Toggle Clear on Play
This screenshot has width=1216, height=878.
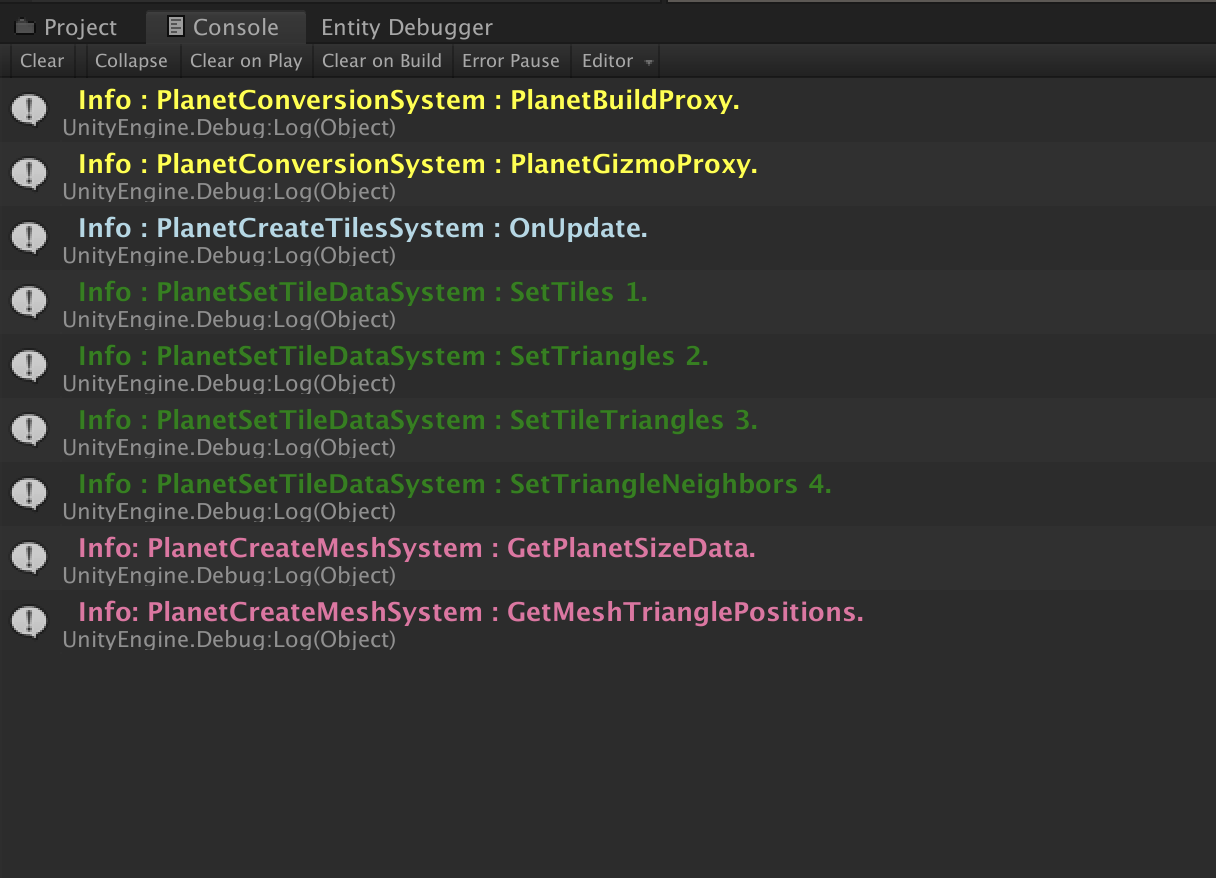pos(246,61)
